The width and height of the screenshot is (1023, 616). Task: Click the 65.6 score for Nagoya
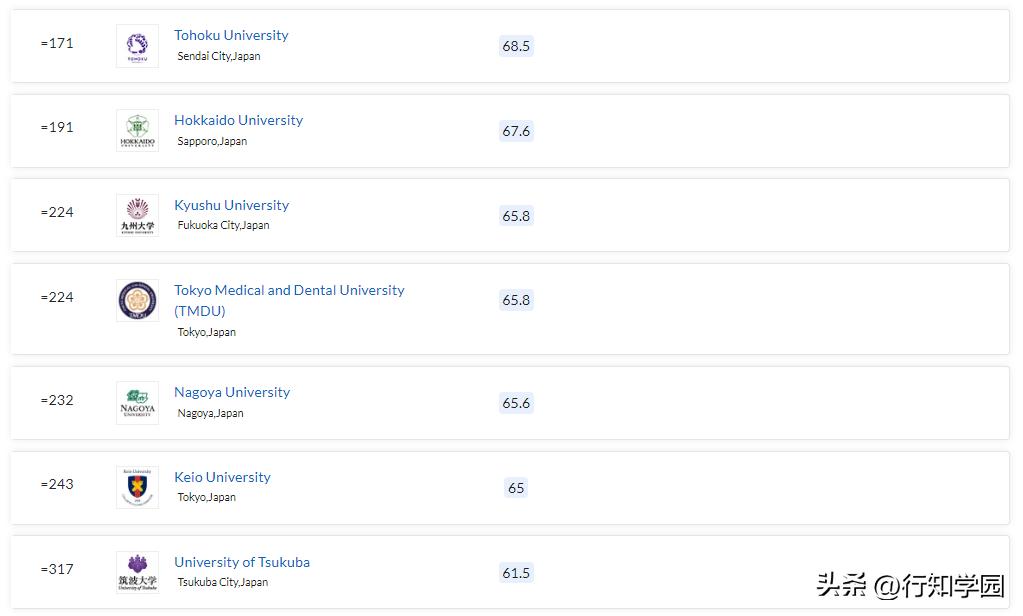pyautogui.click(x=516, y=403)
